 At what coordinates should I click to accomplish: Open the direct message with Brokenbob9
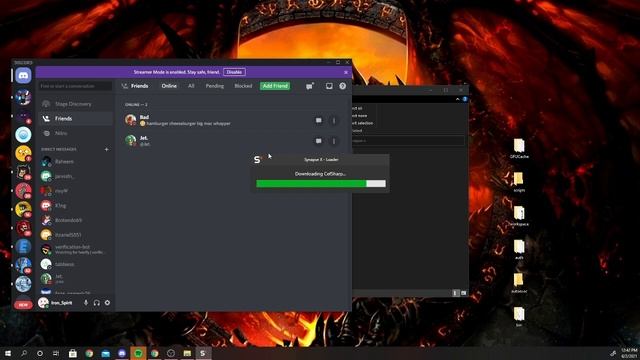[76, 220]
